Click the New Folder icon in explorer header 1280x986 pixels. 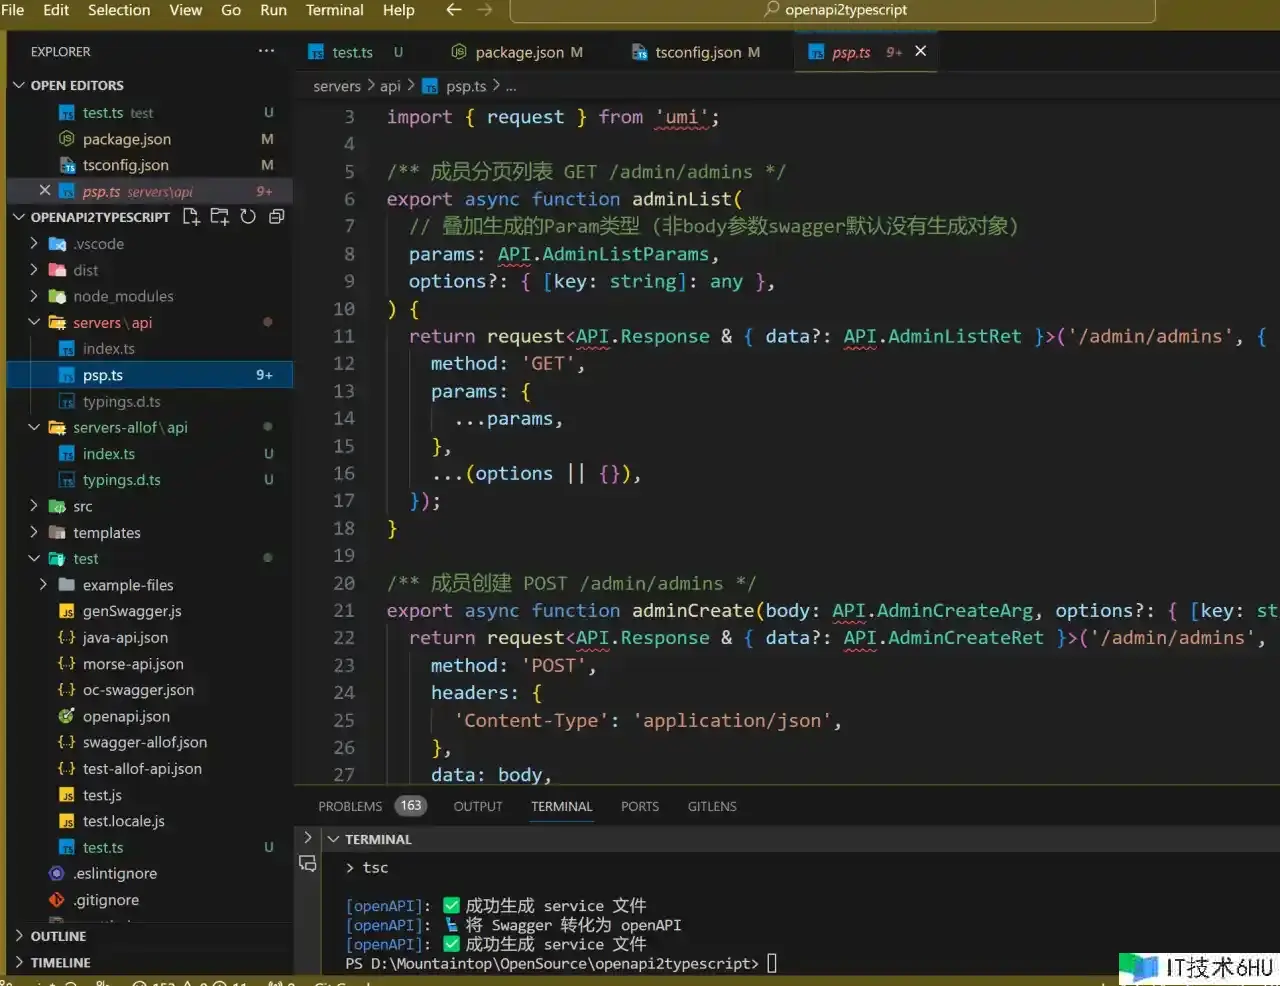pos(220,217)
